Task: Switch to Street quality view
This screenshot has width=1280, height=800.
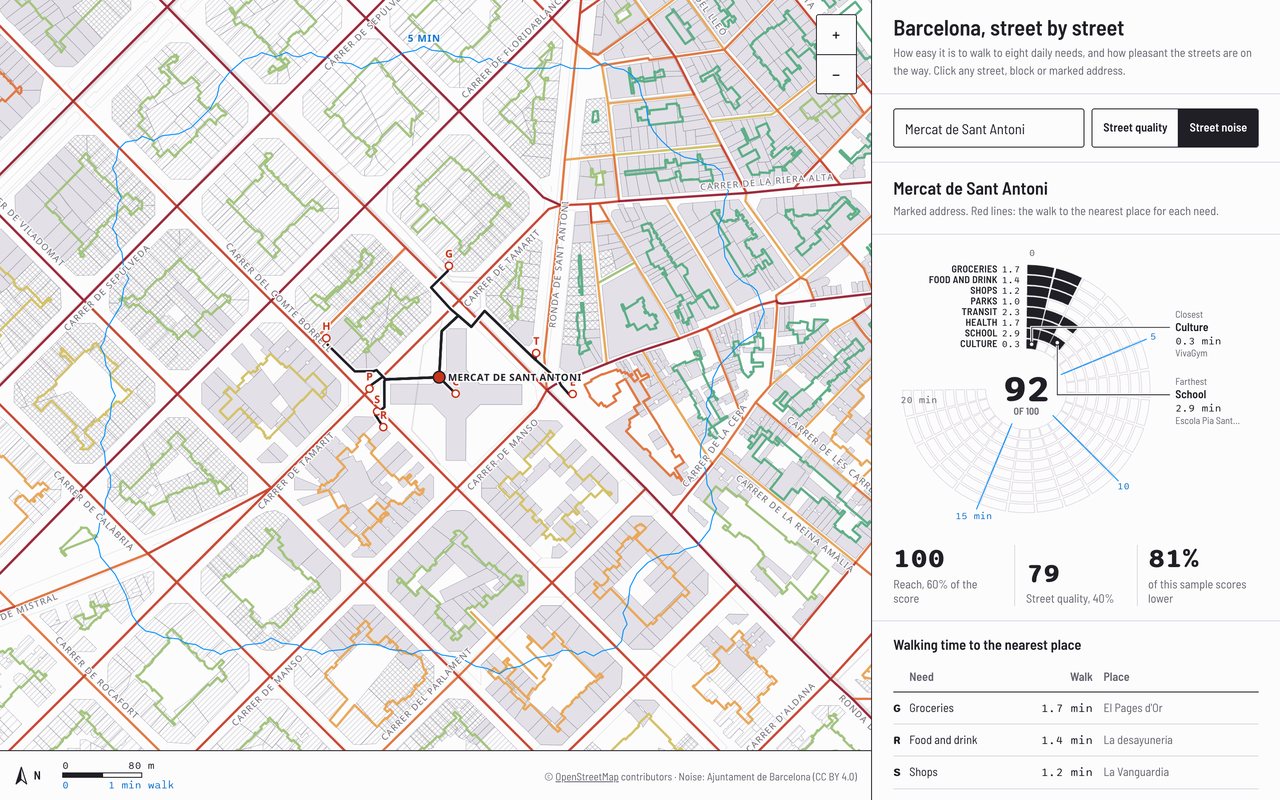Action: [x=1135, y=128]
